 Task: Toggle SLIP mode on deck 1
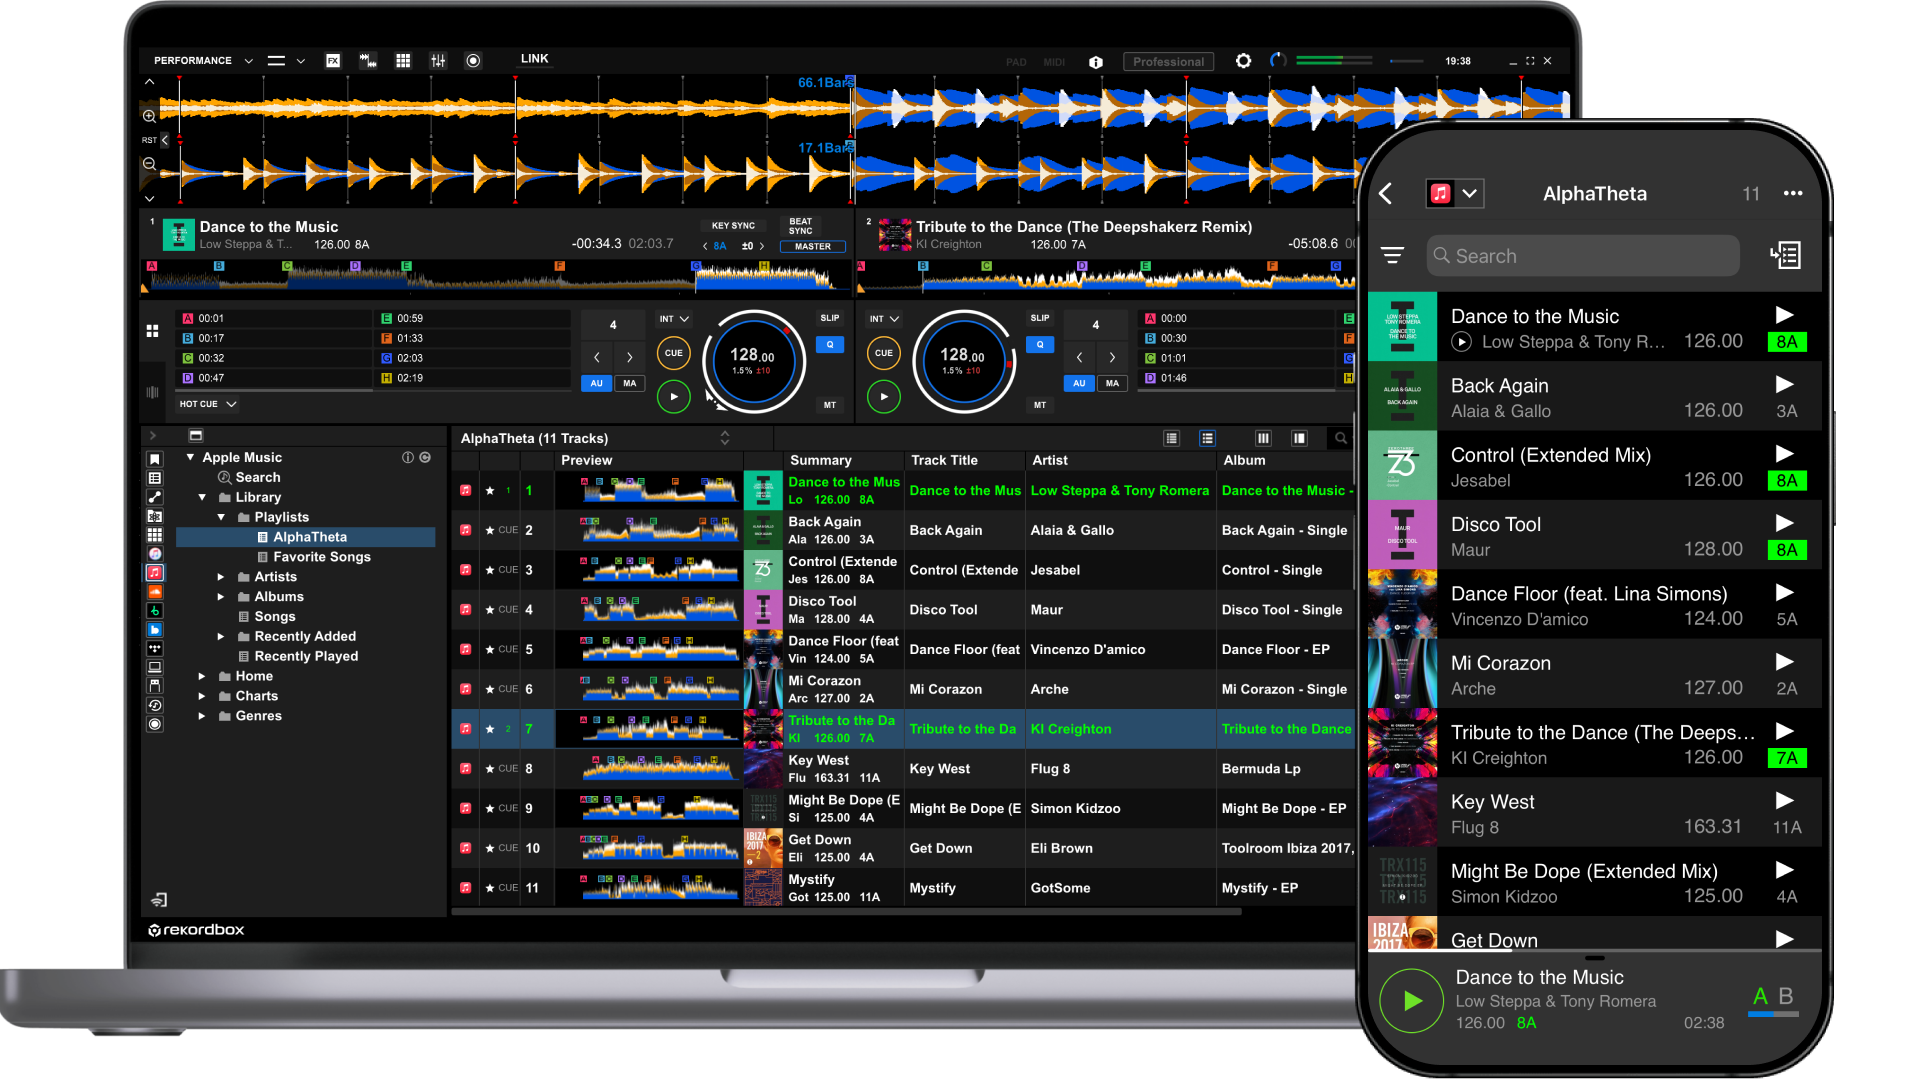coord(830,319)
